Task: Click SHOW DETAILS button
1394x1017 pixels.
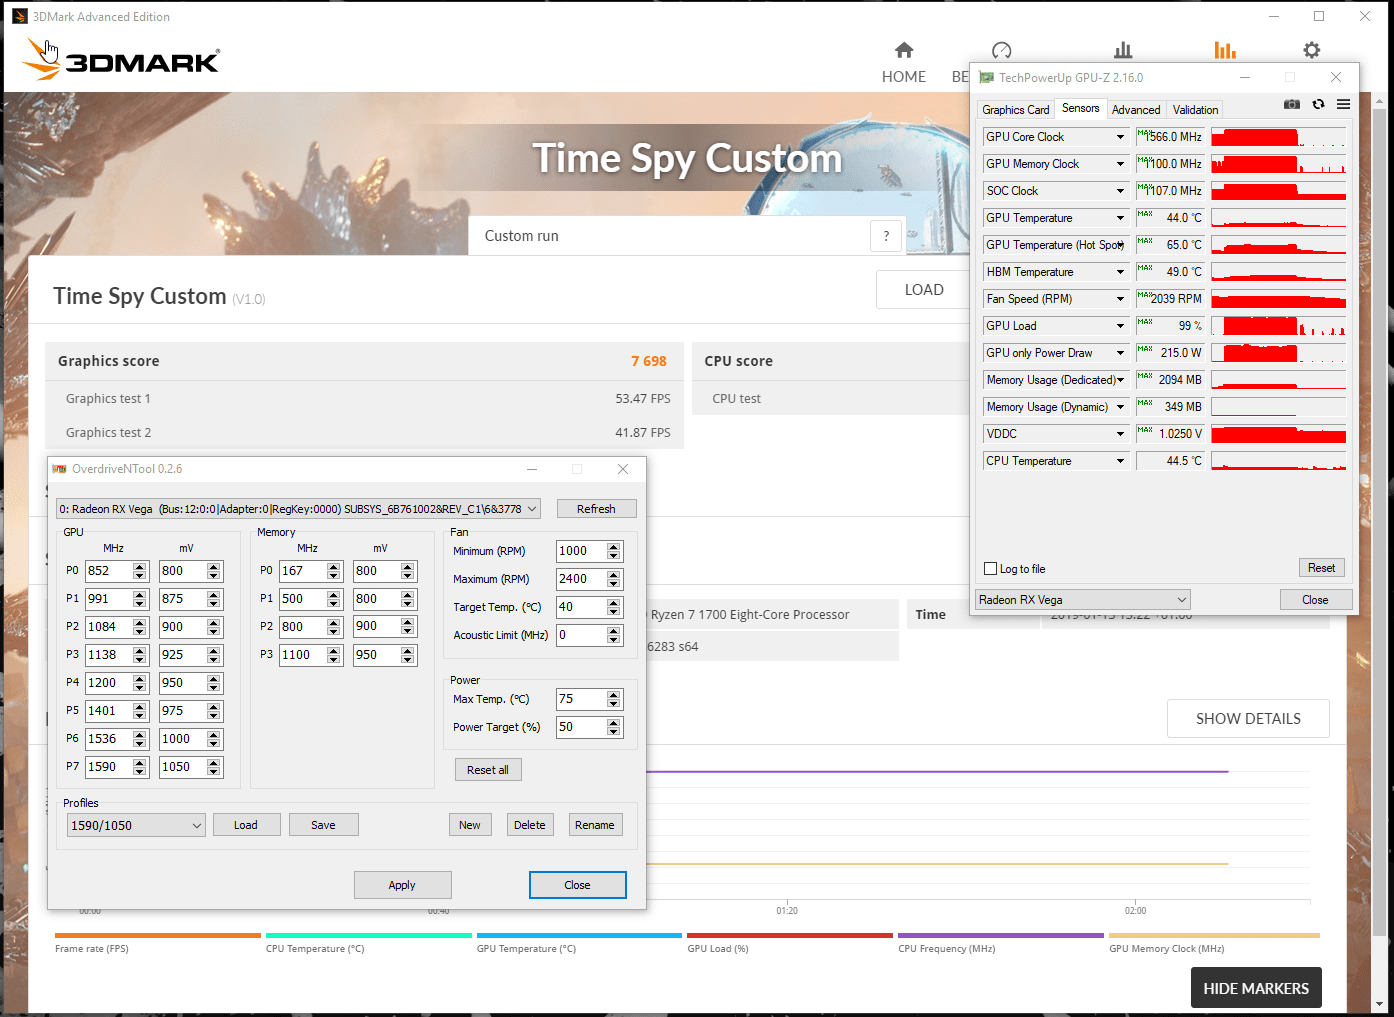Action: (x=1248, y=719)
